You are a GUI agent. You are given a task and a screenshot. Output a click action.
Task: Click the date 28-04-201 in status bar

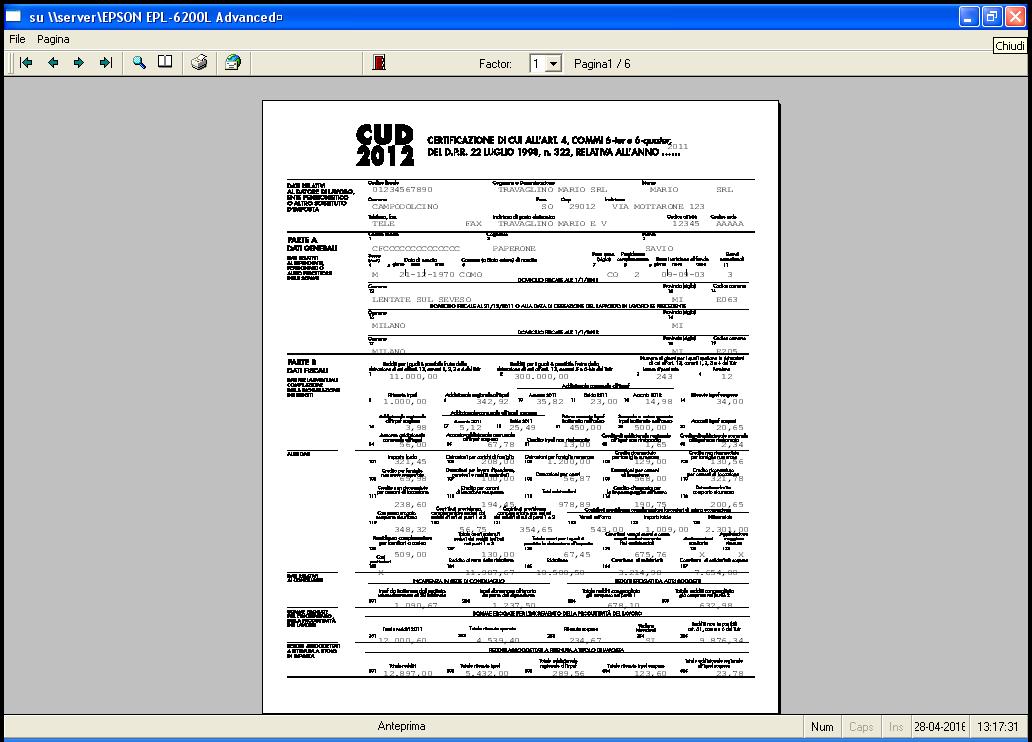(x=939, y=727)
